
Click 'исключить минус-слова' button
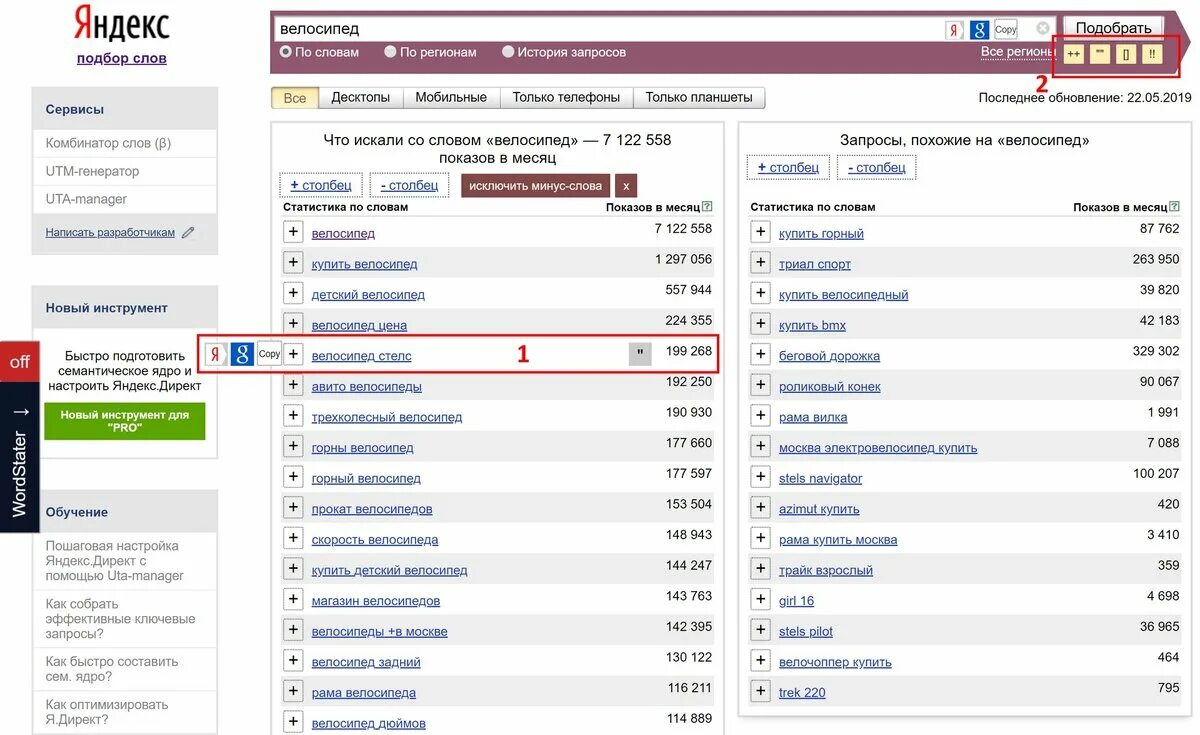(535, 185)
